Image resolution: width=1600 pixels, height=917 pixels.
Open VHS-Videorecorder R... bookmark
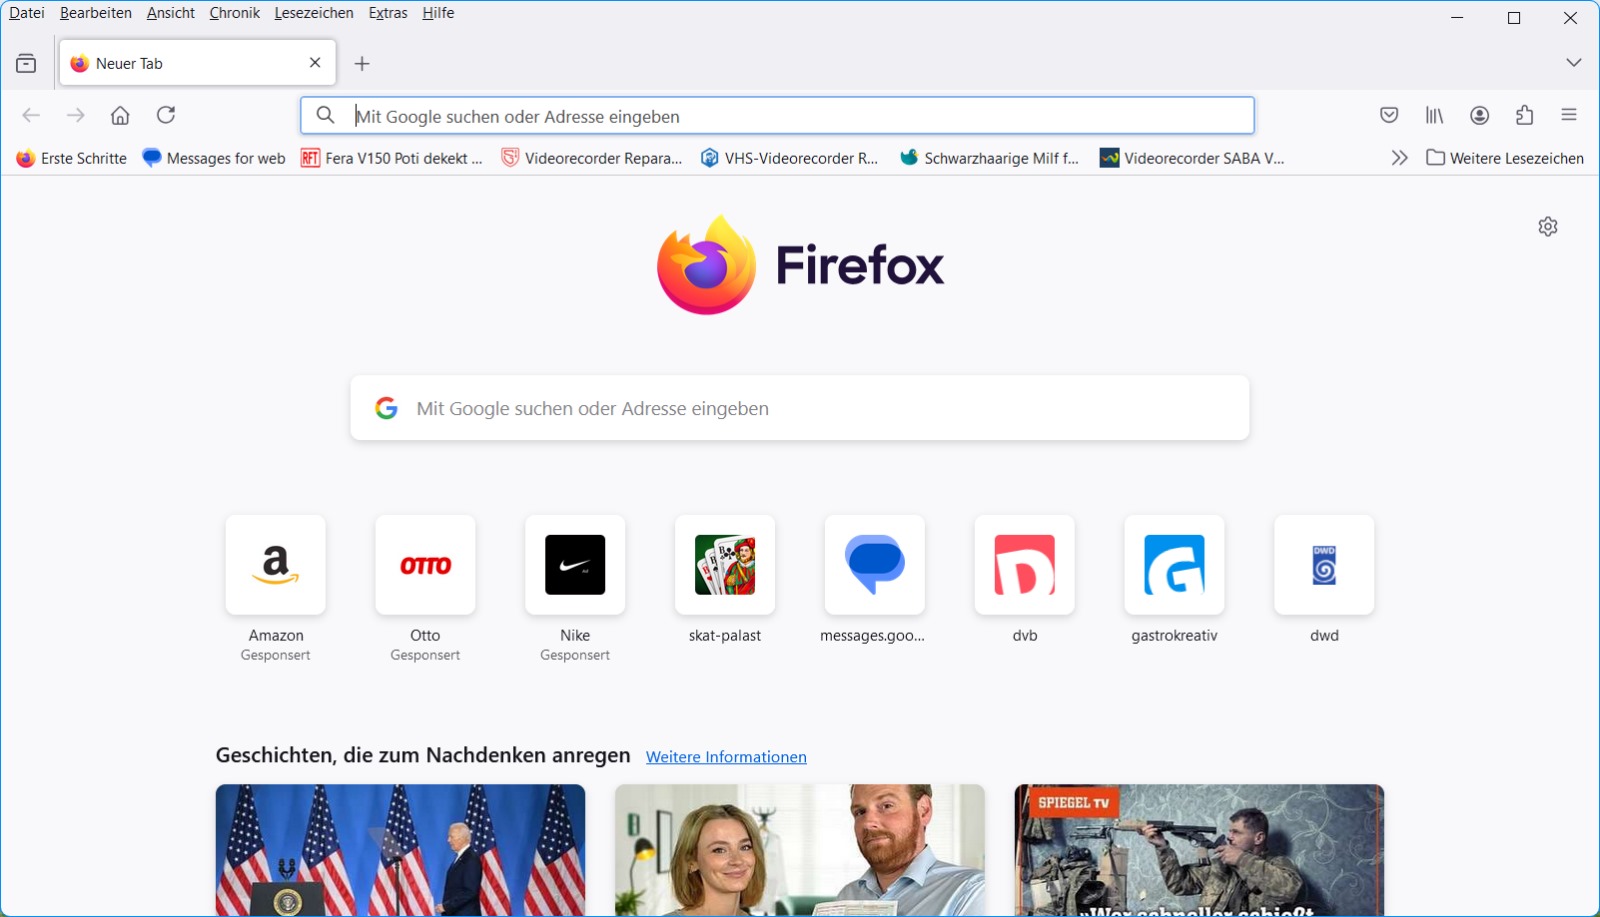tap(789, 158)
